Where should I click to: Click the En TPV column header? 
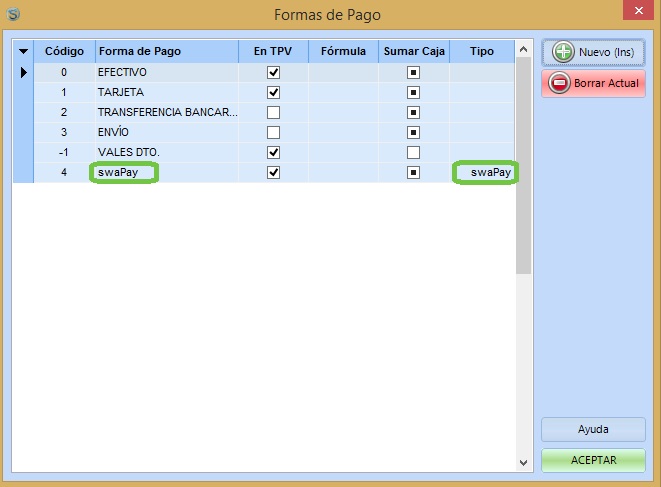[273, 51]
